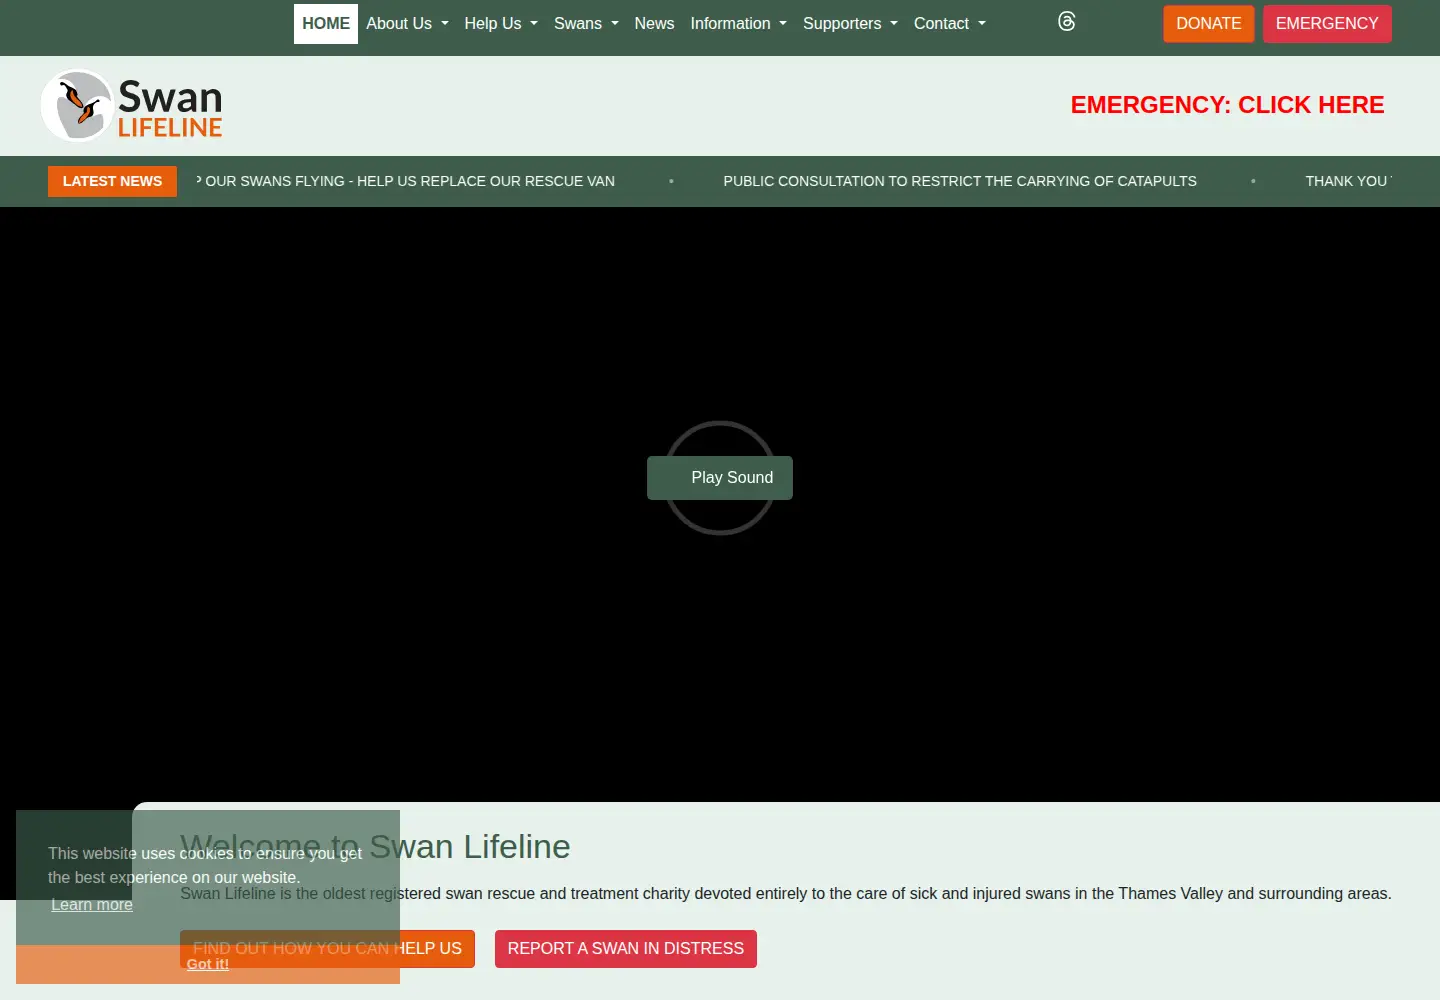Click the DONATE button
This screenshot has width=1440, height=1000.
(1208, 24)
